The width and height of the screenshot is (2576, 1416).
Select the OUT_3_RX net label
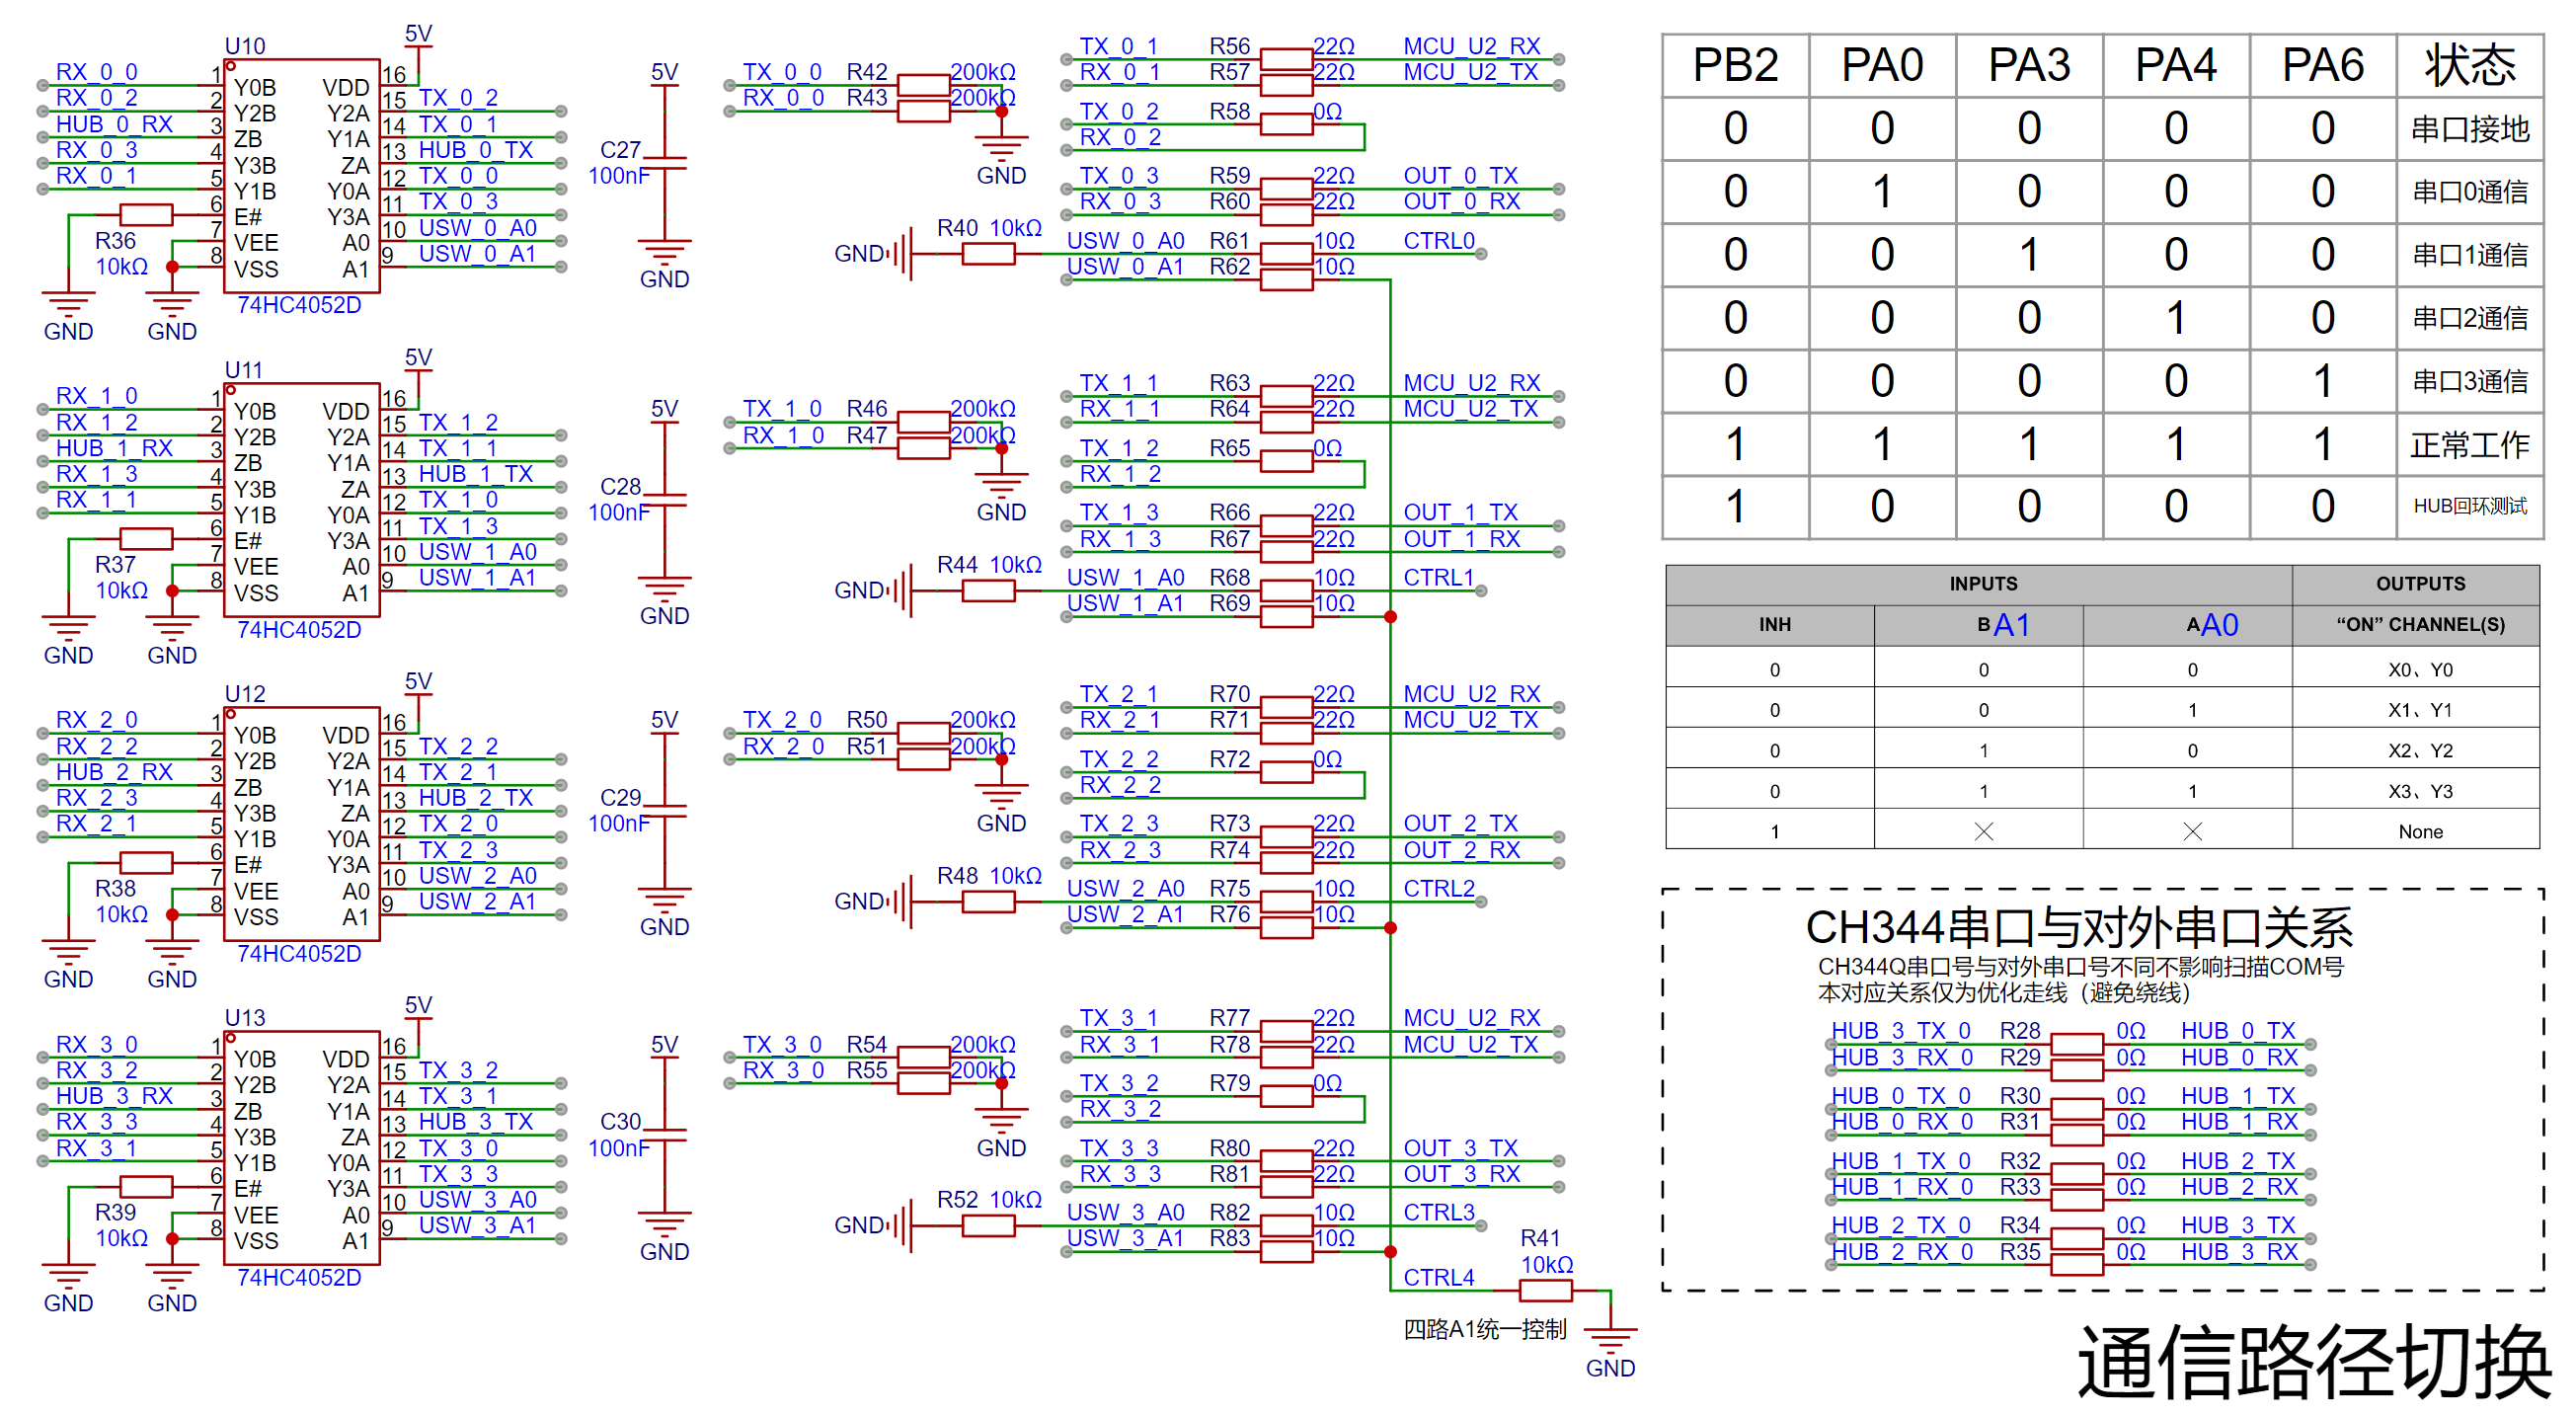pos(1462,1174)
